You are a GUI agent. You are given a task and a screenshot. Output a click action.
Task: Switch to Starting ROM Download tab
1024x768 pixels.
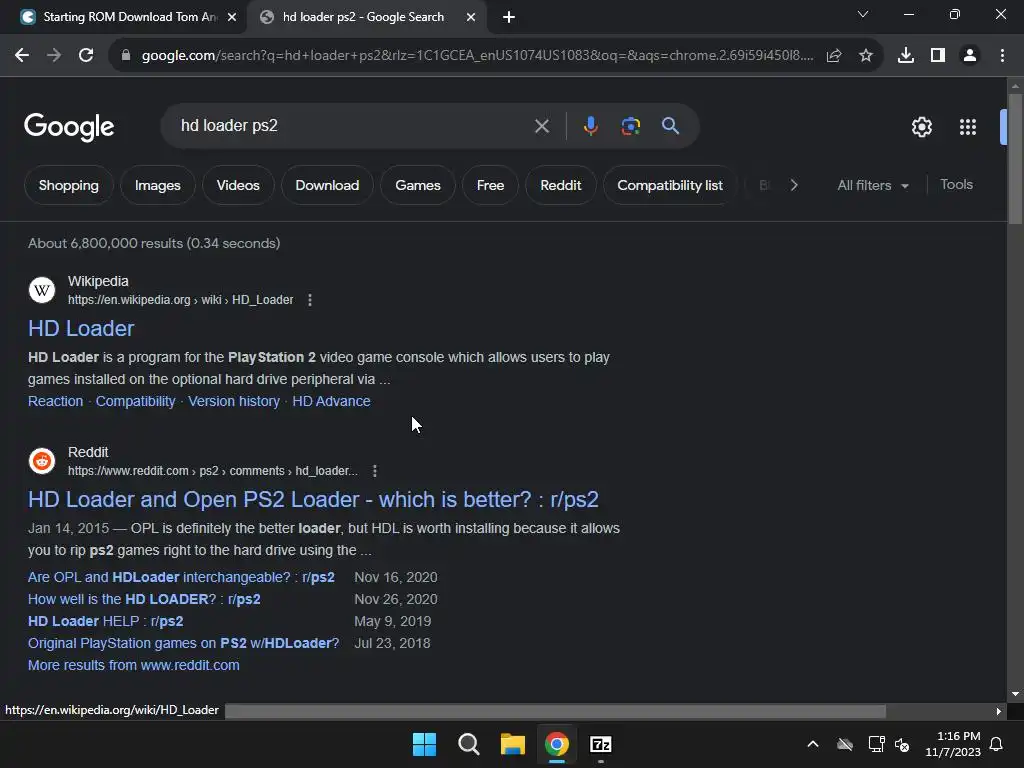pos(131,17)
